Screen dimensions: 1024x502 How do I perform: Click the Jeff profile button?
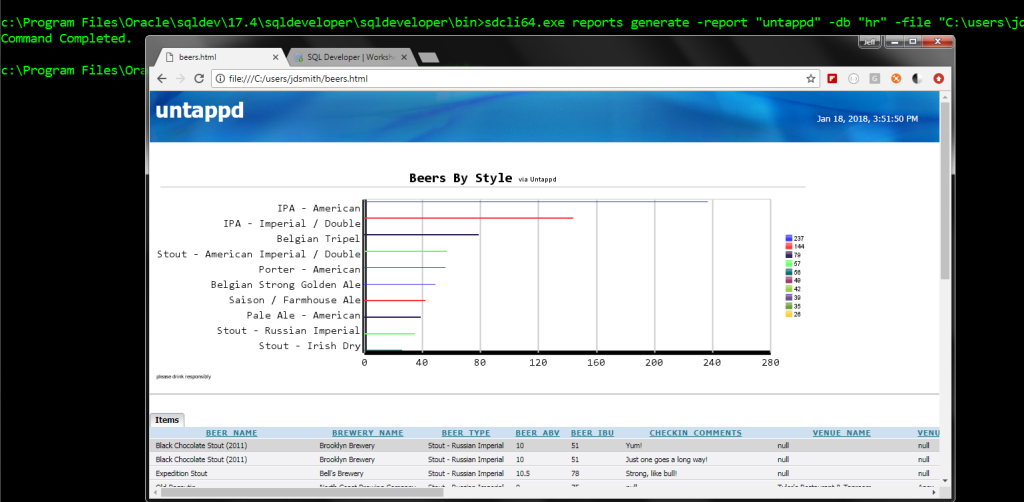coord(869,42)
